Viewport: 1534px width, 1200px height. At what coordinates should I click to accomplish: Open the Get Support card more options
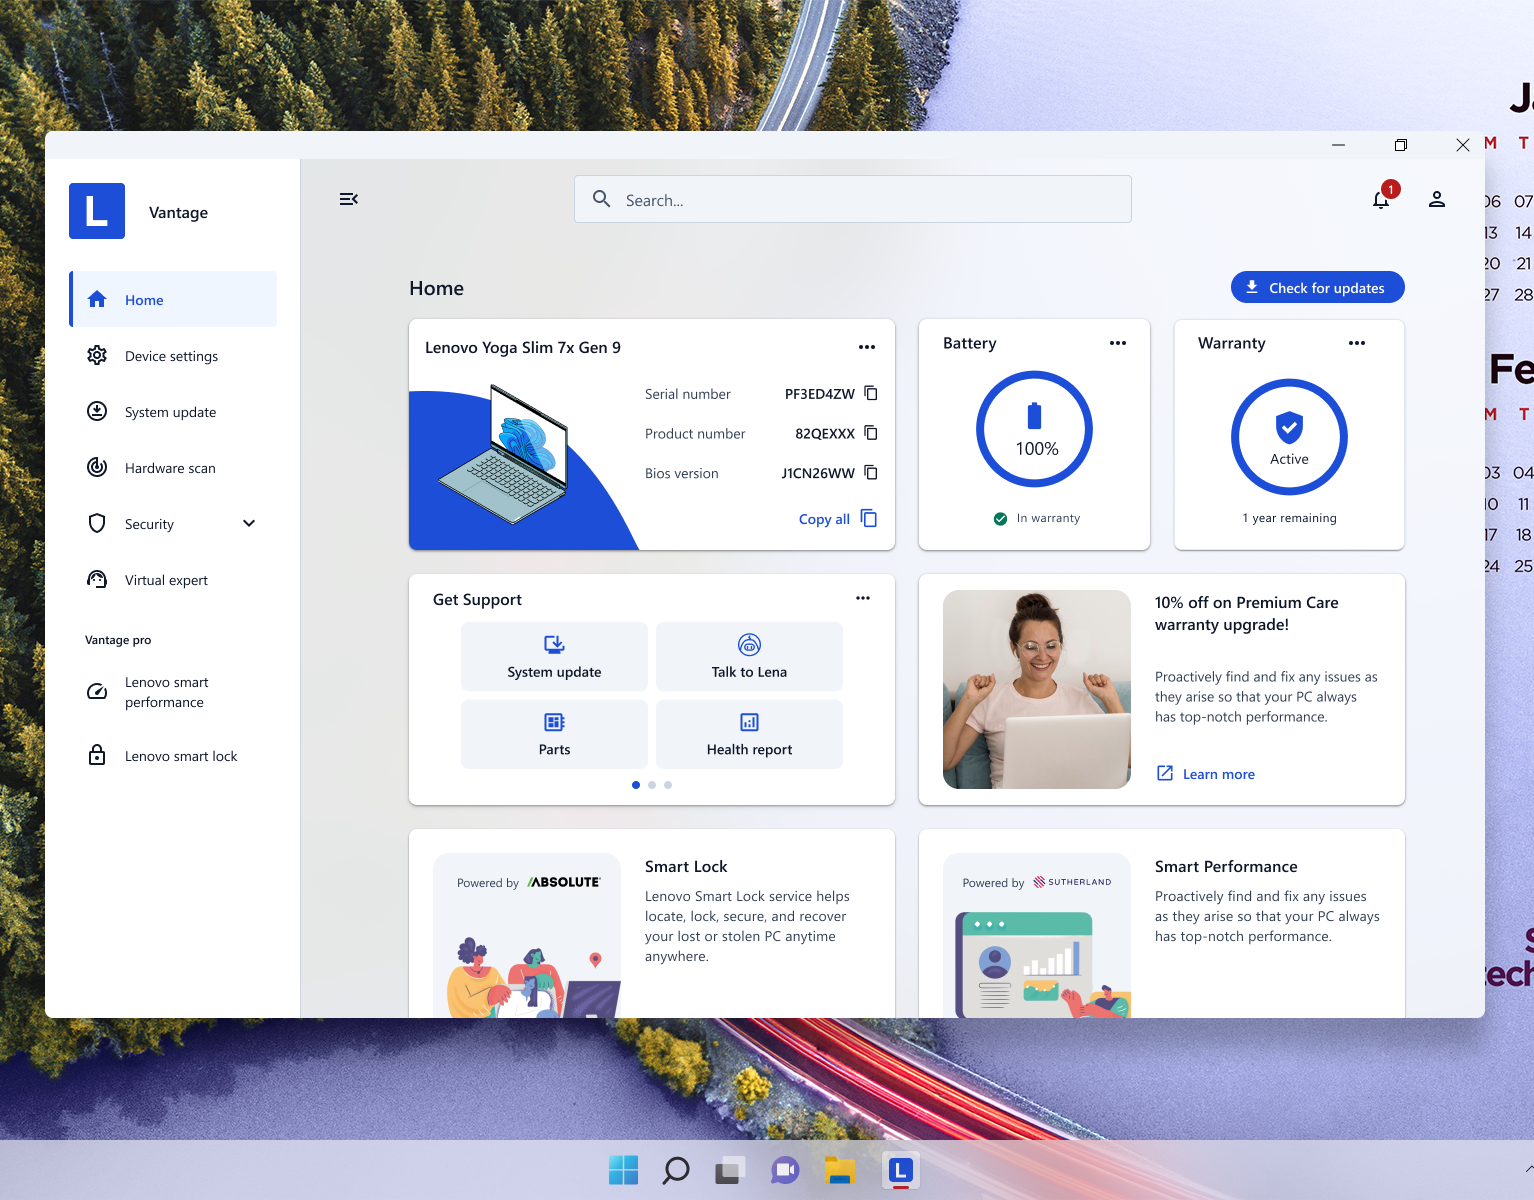click(x=863, y=598)
